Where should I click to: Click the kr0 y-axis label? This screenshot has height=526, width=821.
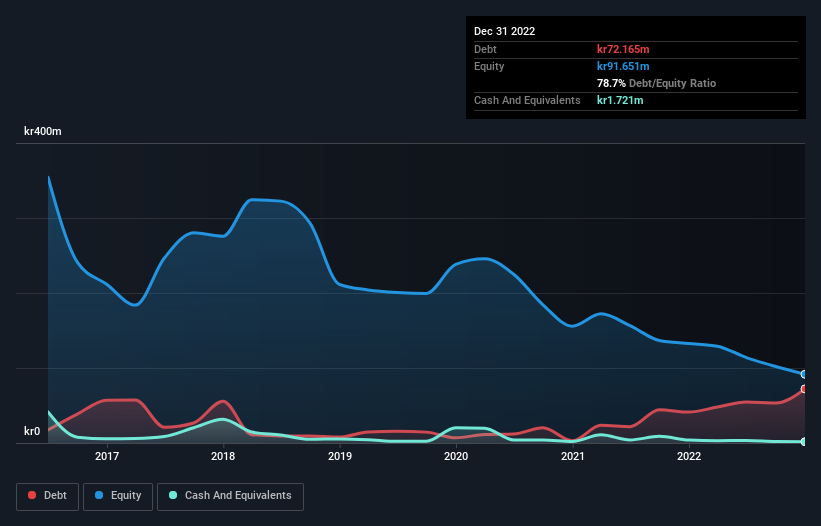click(x=32, y=431)
